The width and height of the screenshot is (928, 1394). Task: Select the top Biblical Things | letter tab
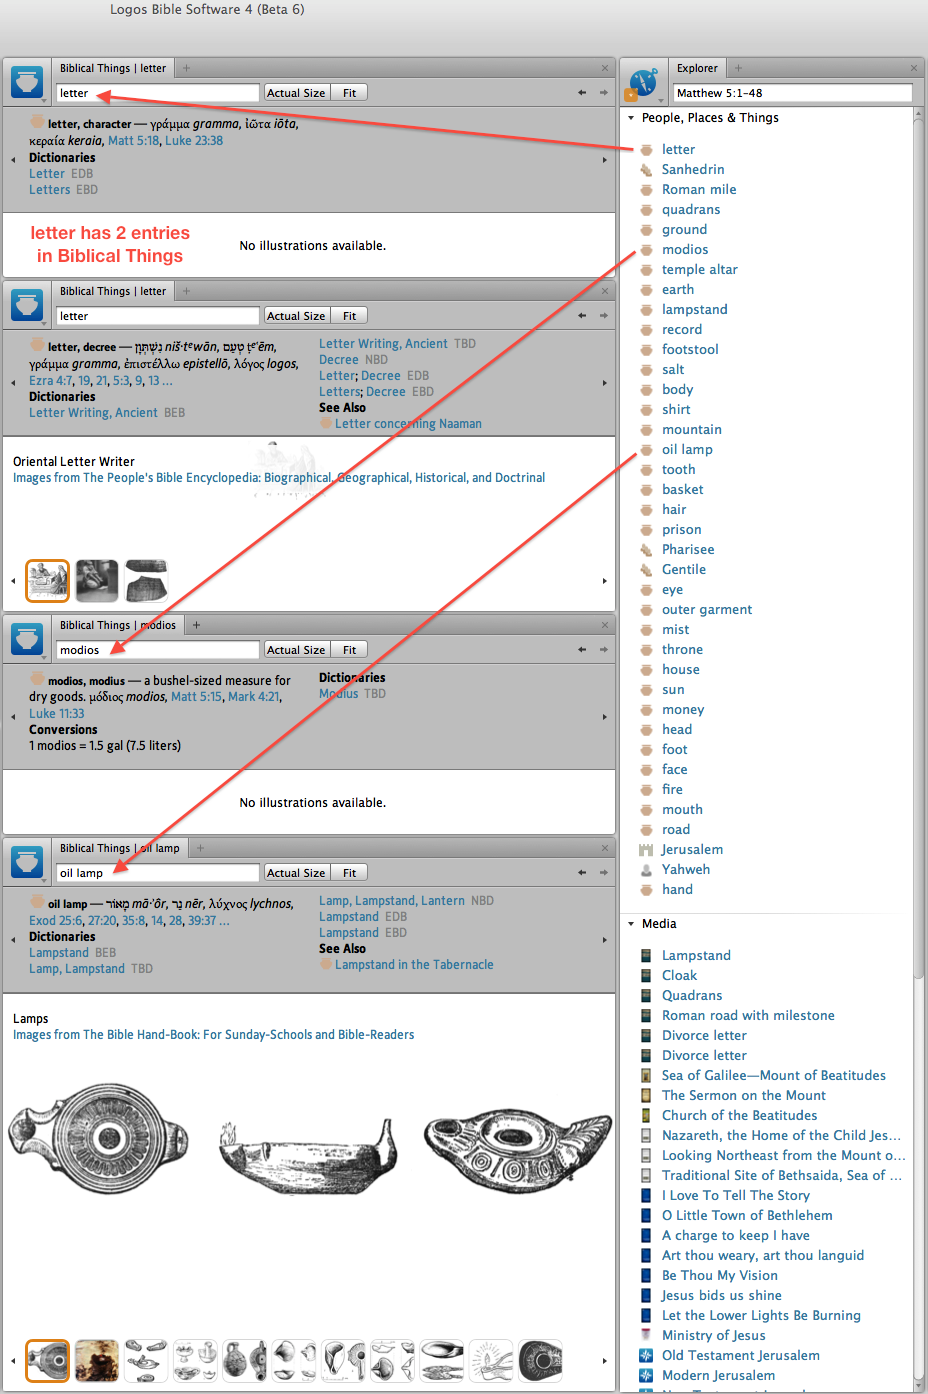click(112, 68)
